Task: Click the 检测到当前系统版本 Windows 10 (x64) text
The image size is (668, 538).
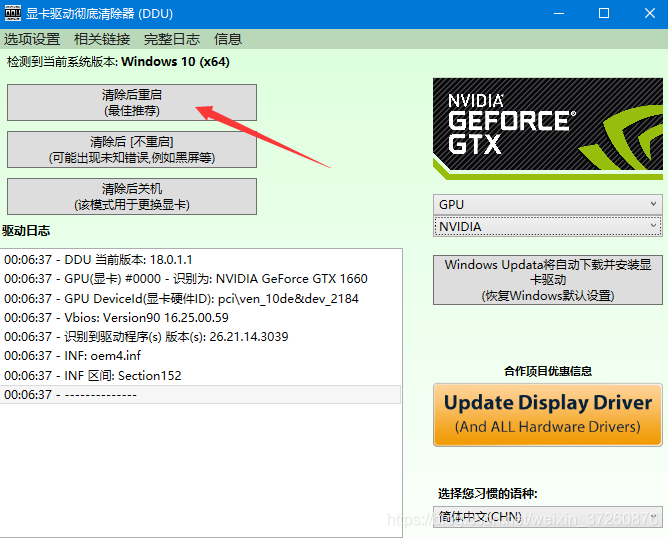Action: click(118, 62)
